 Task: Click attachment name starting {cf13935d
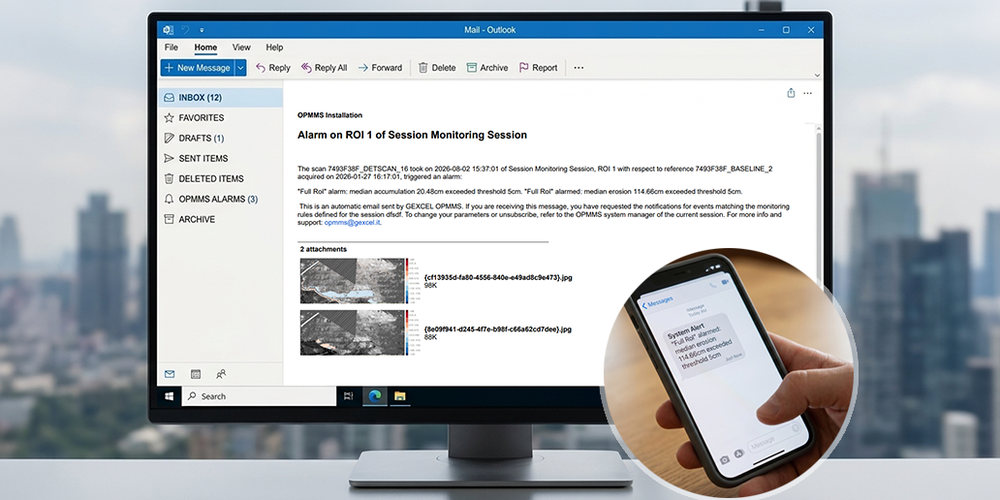click(497, 278)
